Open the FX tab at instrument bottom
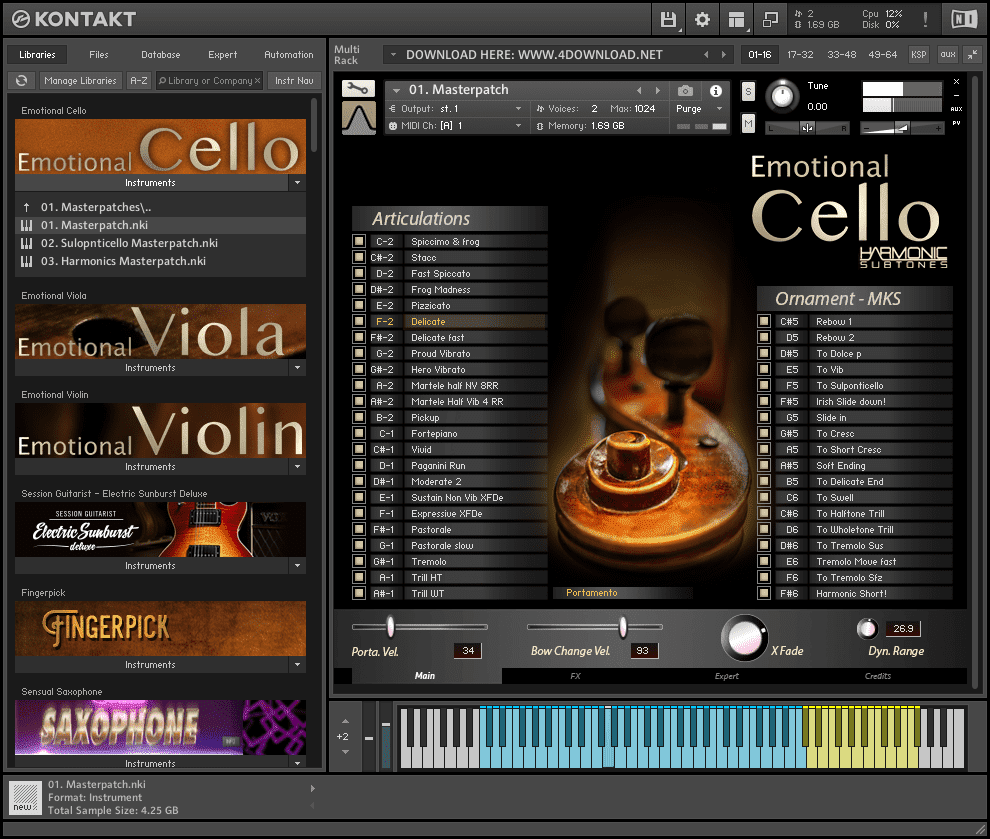This screenshot has width=990, height=839. (576, 676)
